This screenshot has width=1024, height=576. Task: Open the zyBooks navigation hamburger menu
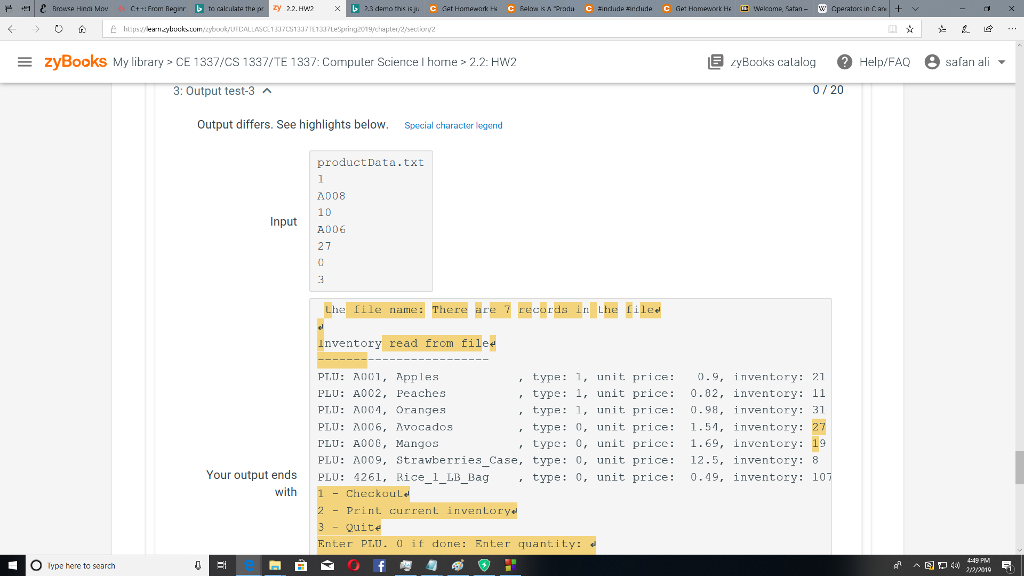tap(25, 60)
